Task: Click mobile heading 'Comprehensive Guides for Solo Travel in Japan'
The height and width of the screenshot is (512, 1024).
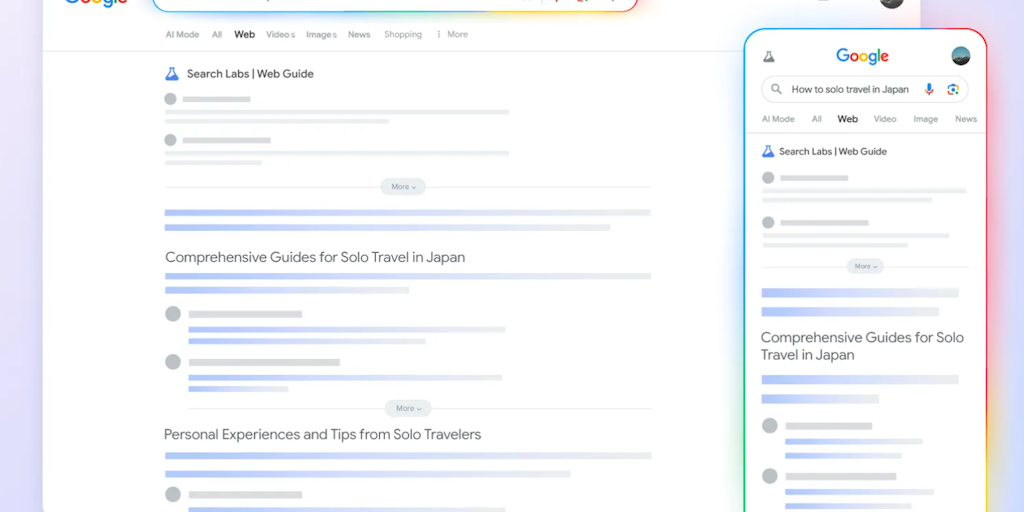Action: click(862, 346)
